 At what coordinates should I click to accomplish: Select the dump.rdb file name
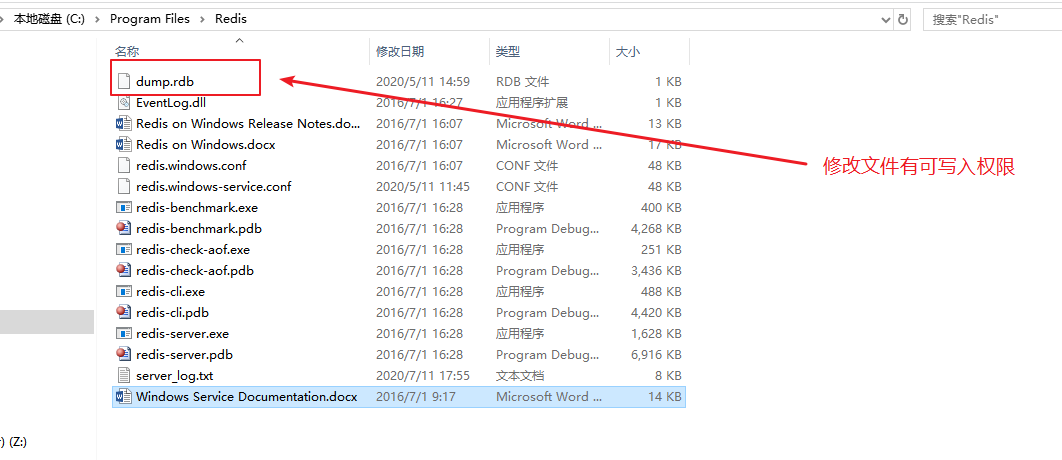(x=166, y=82)
